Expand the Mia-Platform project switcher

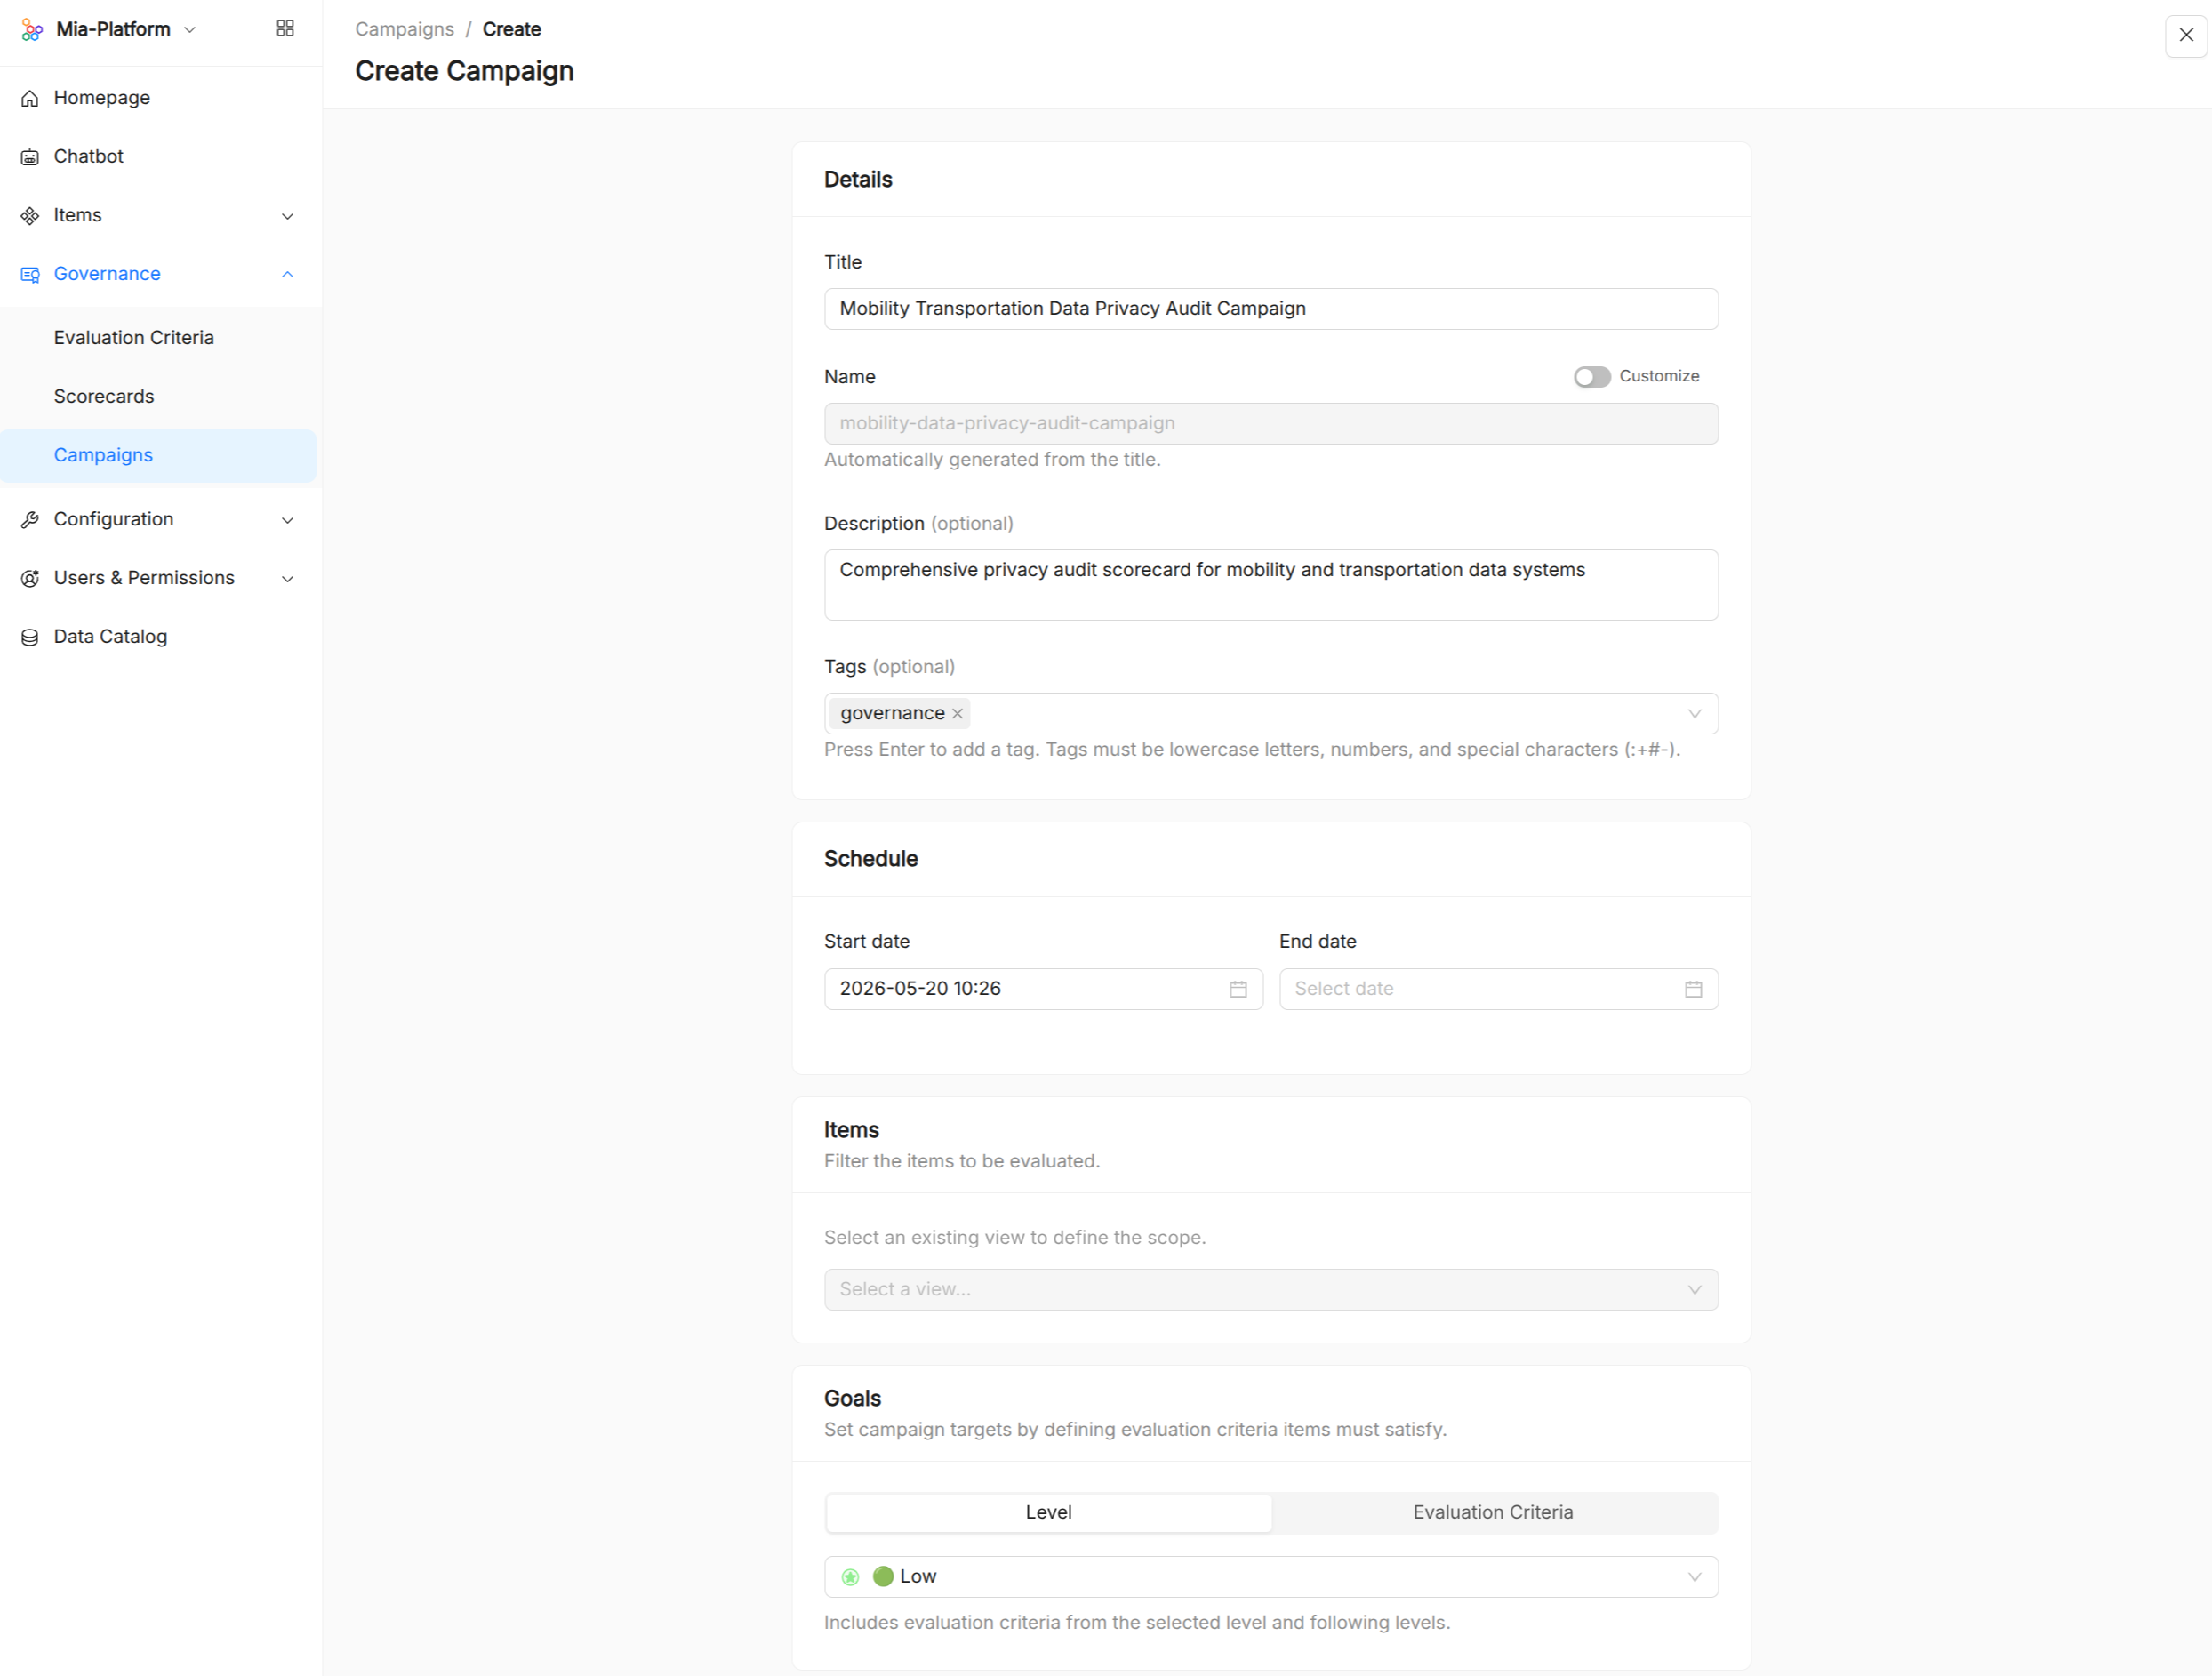(190, 30)
